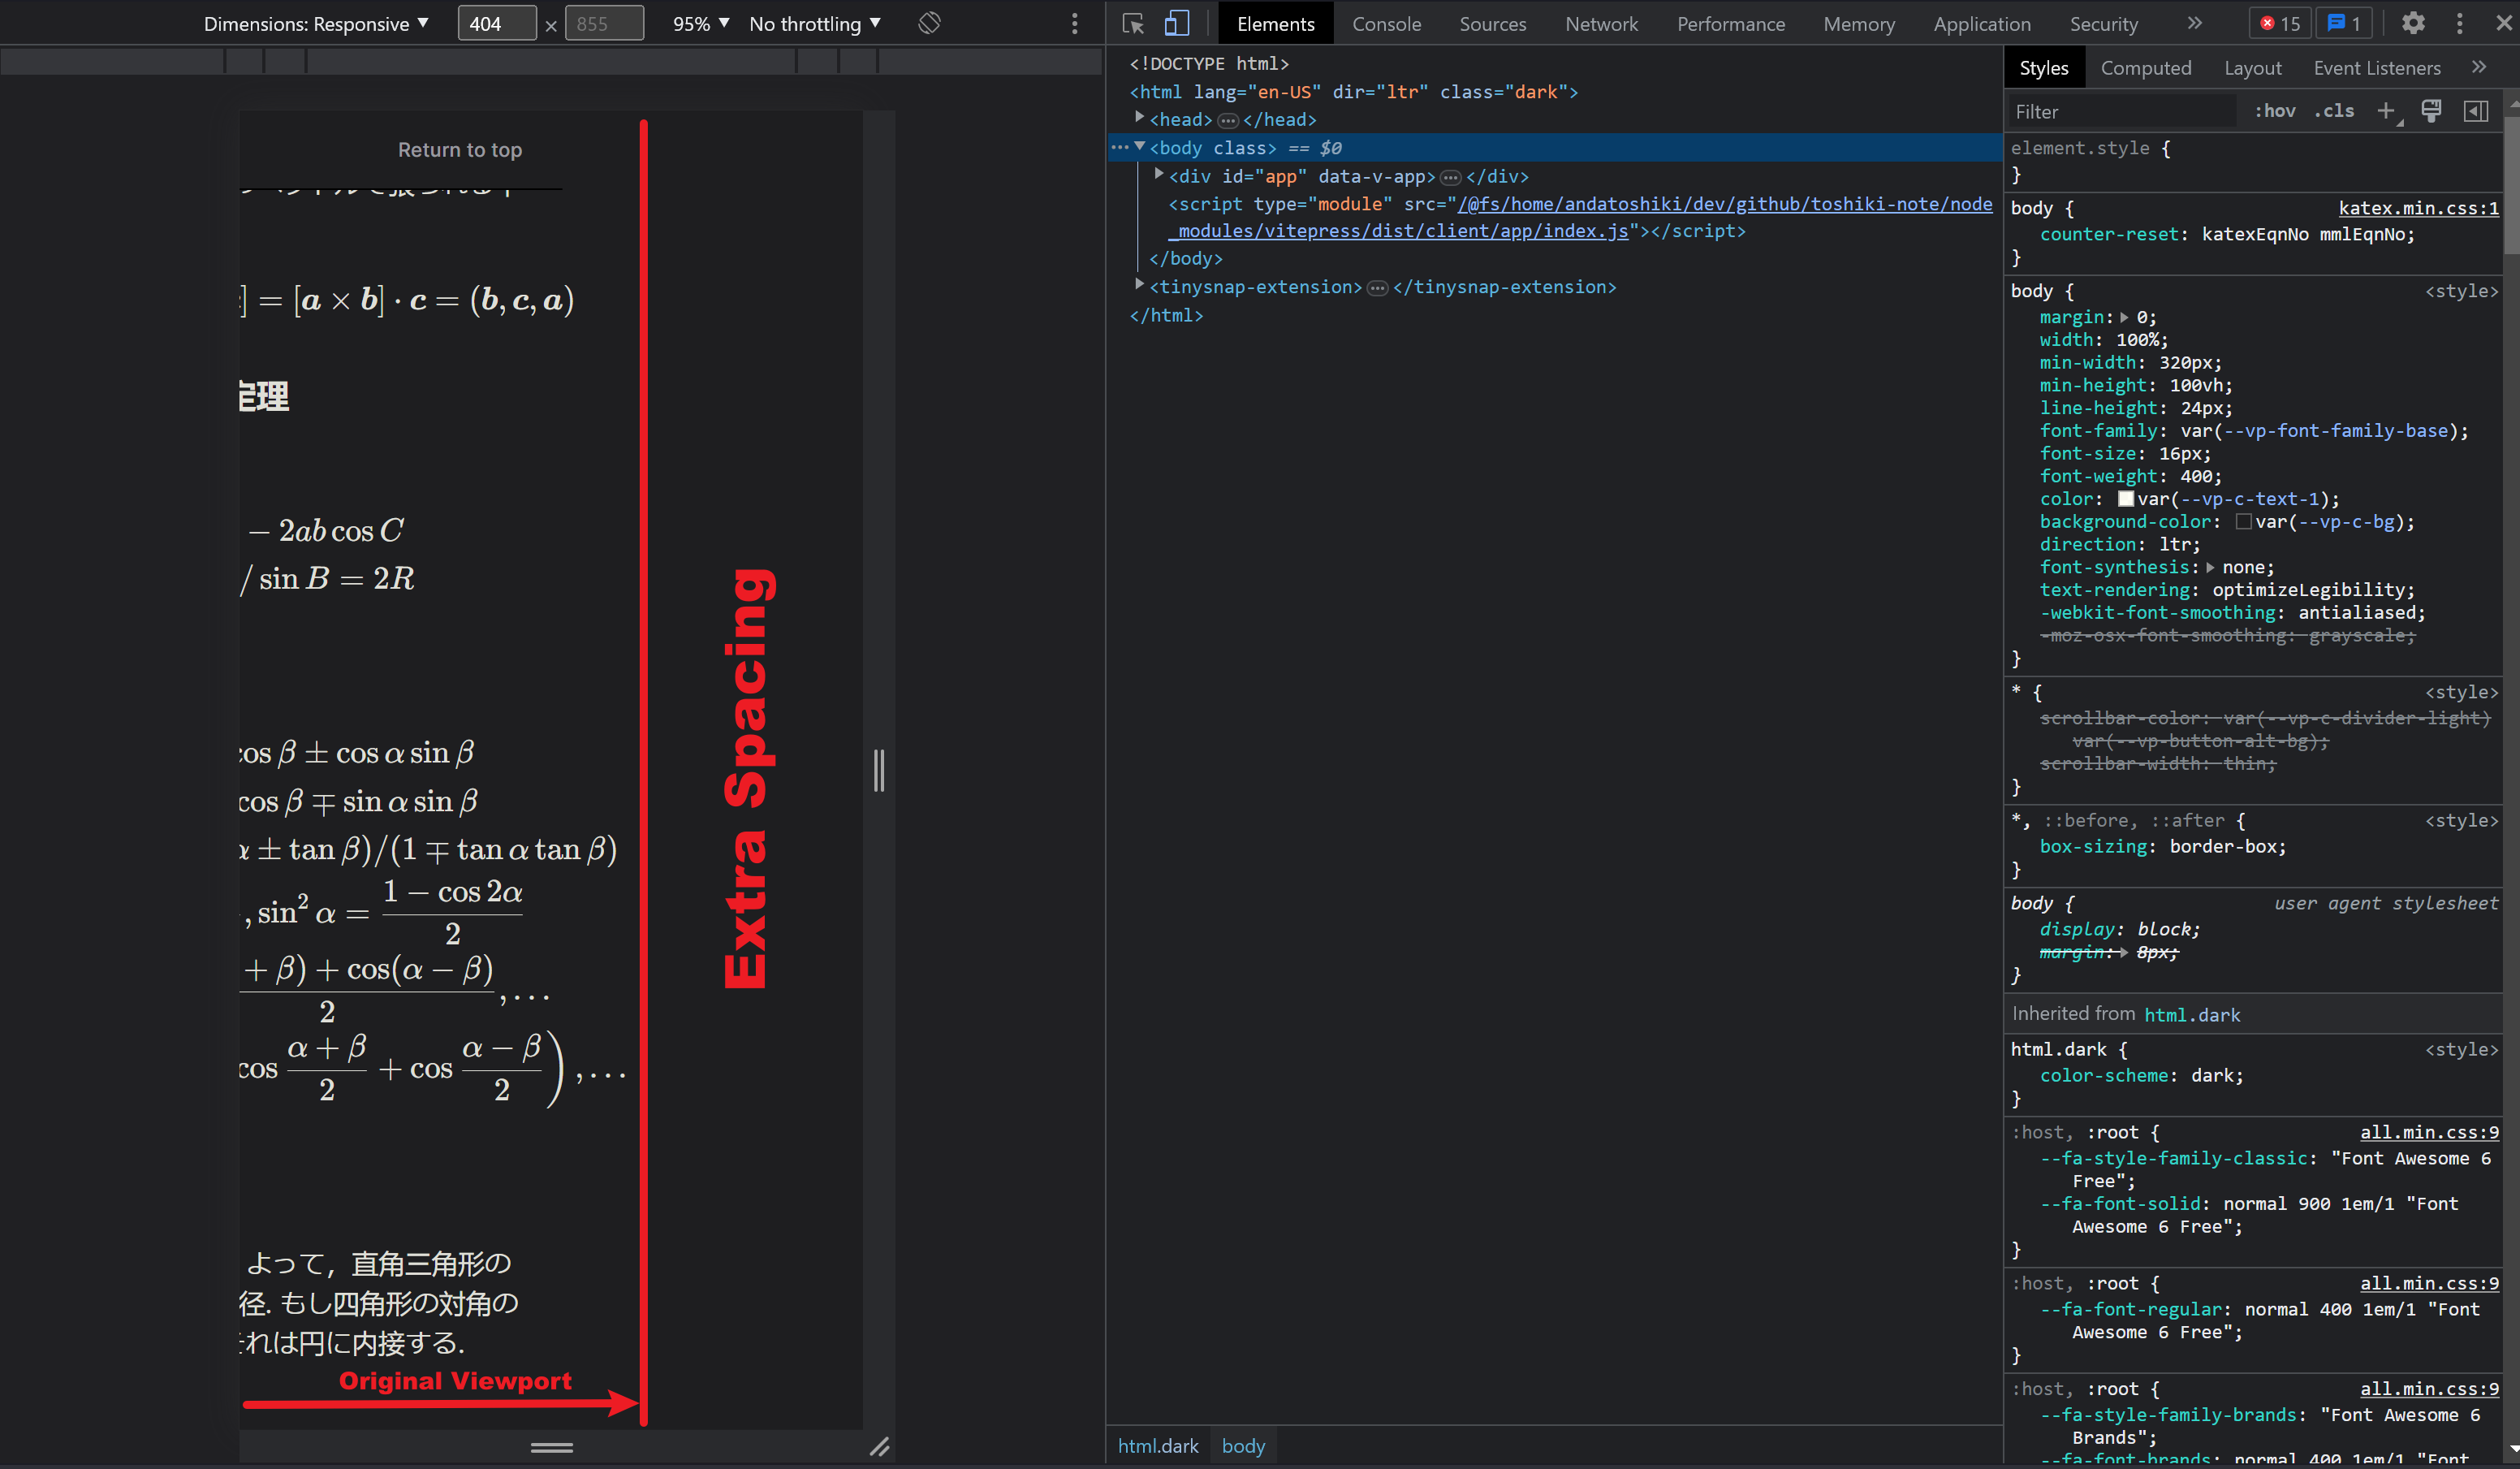2520x1469 pixels.
Task: Switch to the Memory tab
Action: [x=1858, y=23]
